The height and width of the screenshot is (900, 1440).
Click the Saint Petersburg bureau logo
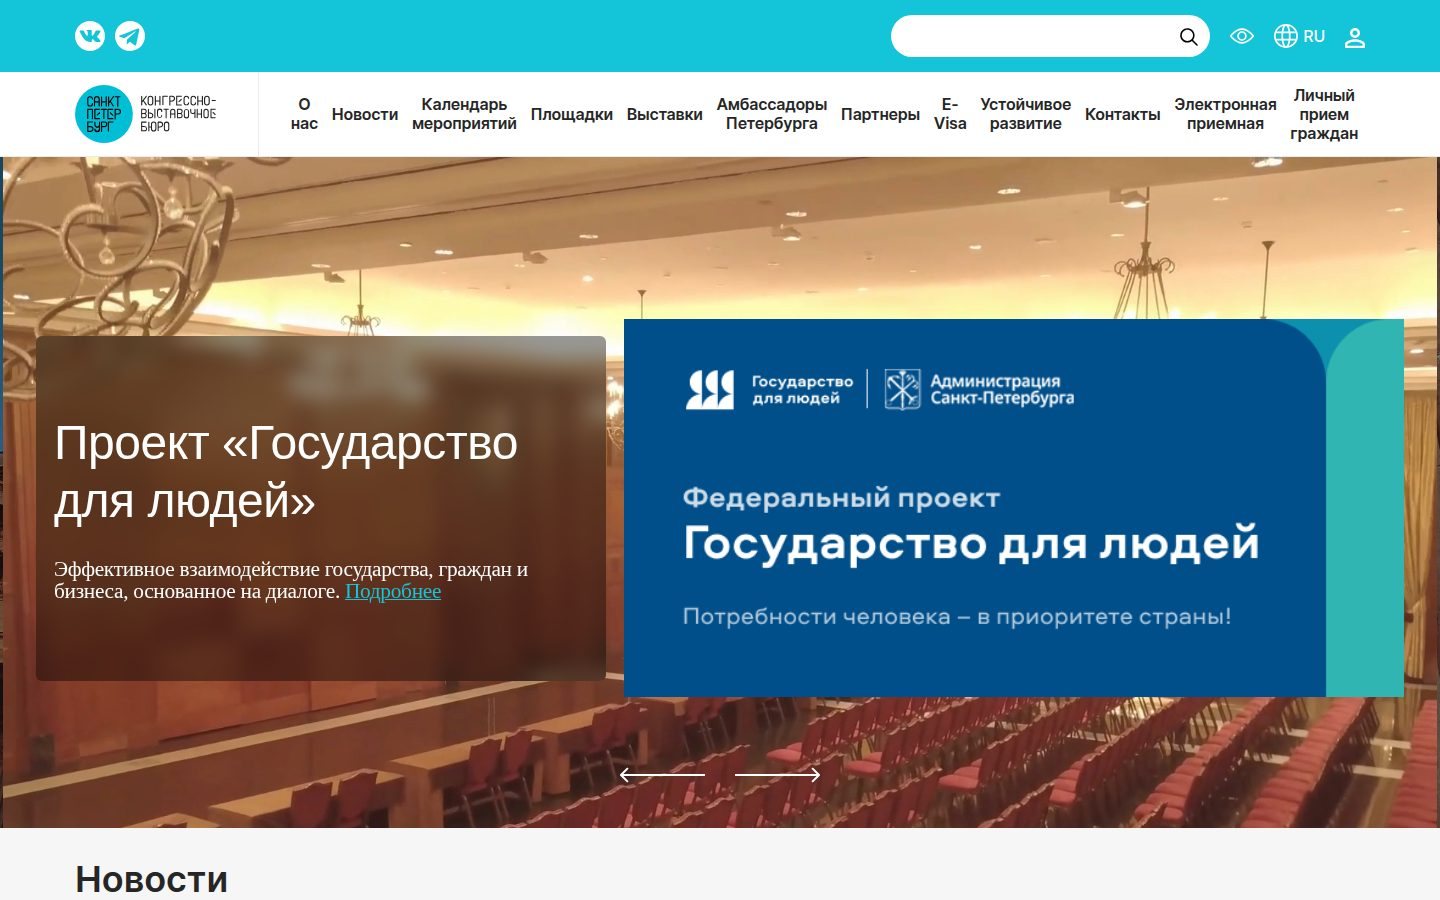pyautogui.click(x=146, y=114)
